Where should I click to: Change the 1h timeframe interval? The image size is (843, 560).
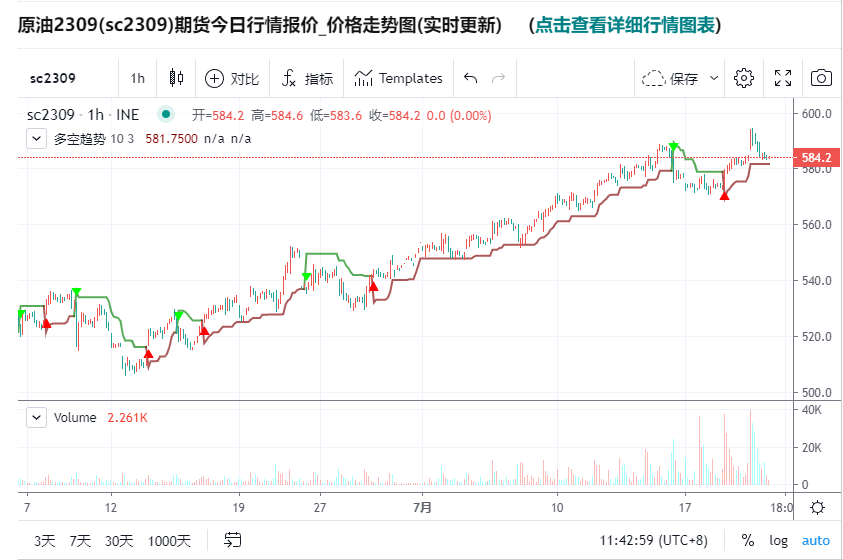[138, 78]
